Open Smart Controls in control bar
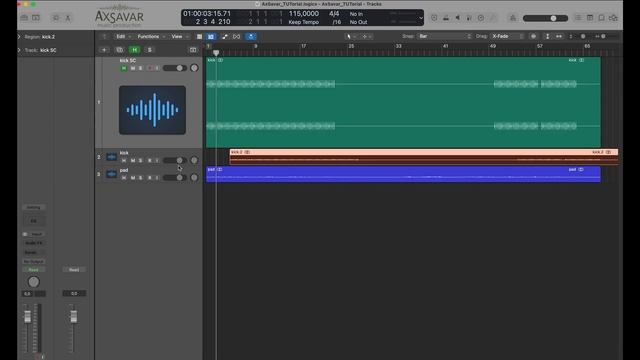 coord(56,18)
